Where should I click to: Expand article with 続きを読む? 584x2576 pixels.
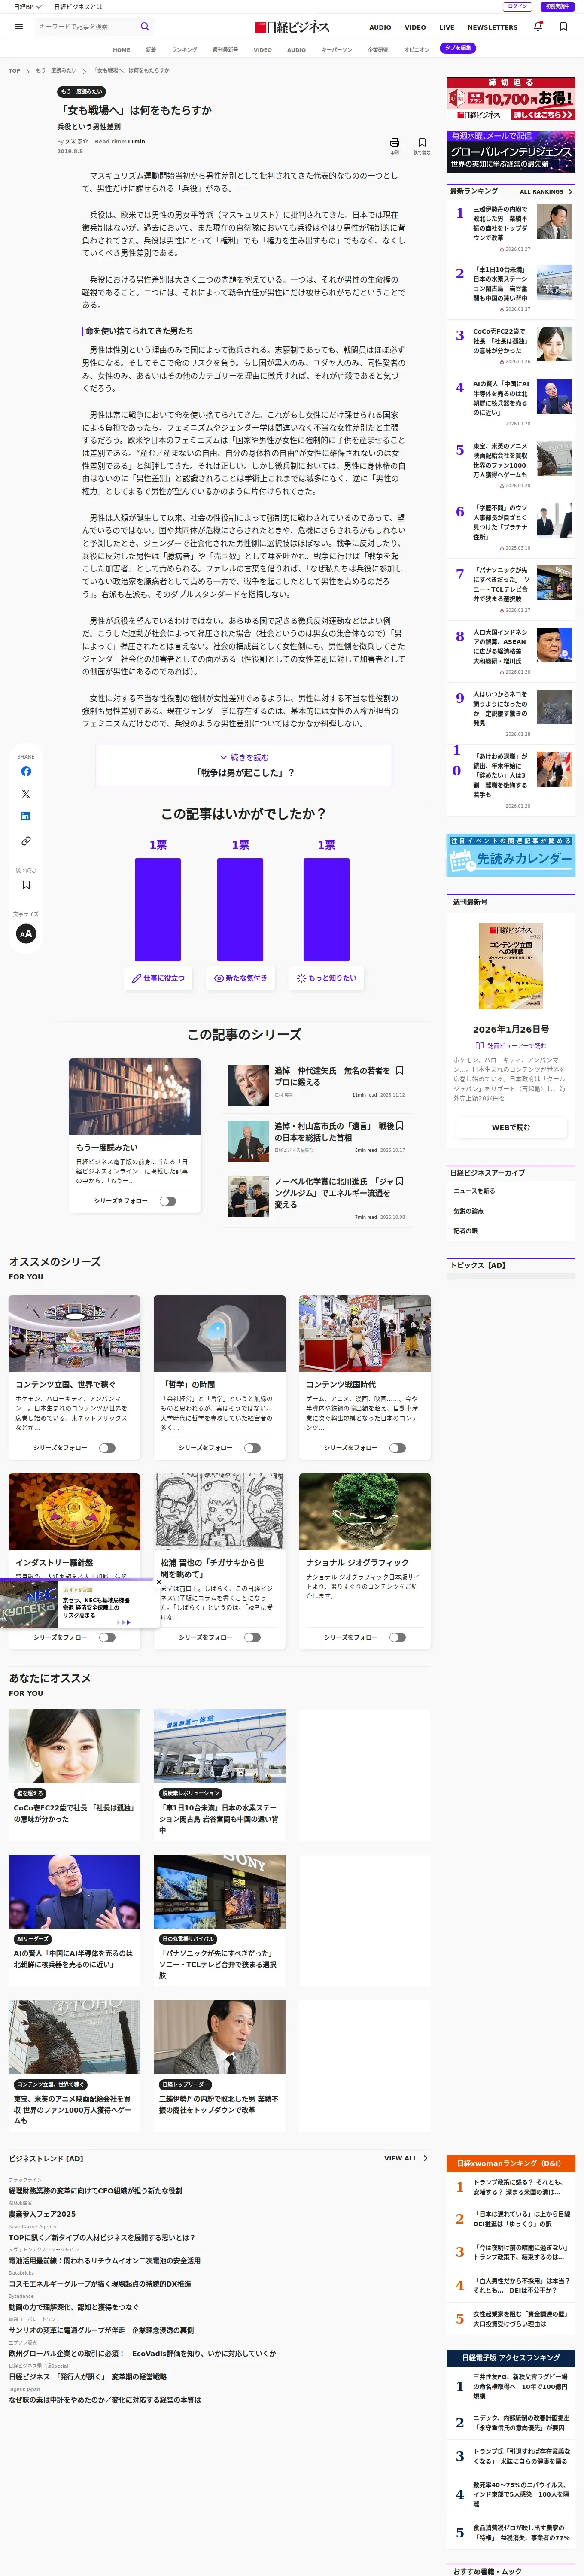point(244,765)
